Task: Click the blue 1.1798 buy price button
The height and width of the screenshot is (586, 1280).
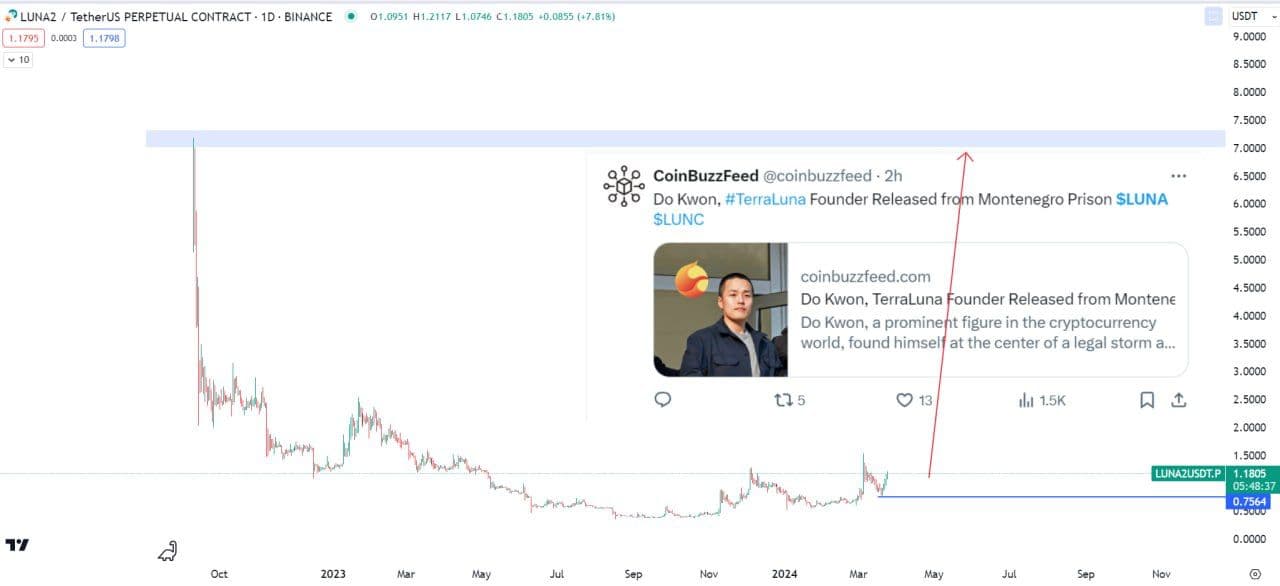Action: (103, 38)
